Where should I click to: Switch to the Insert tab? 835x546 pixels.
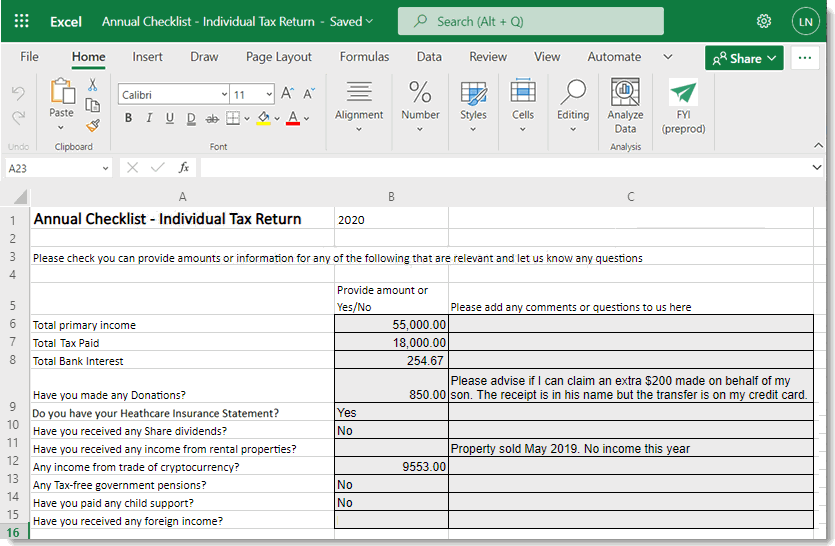tap(148, 56)
